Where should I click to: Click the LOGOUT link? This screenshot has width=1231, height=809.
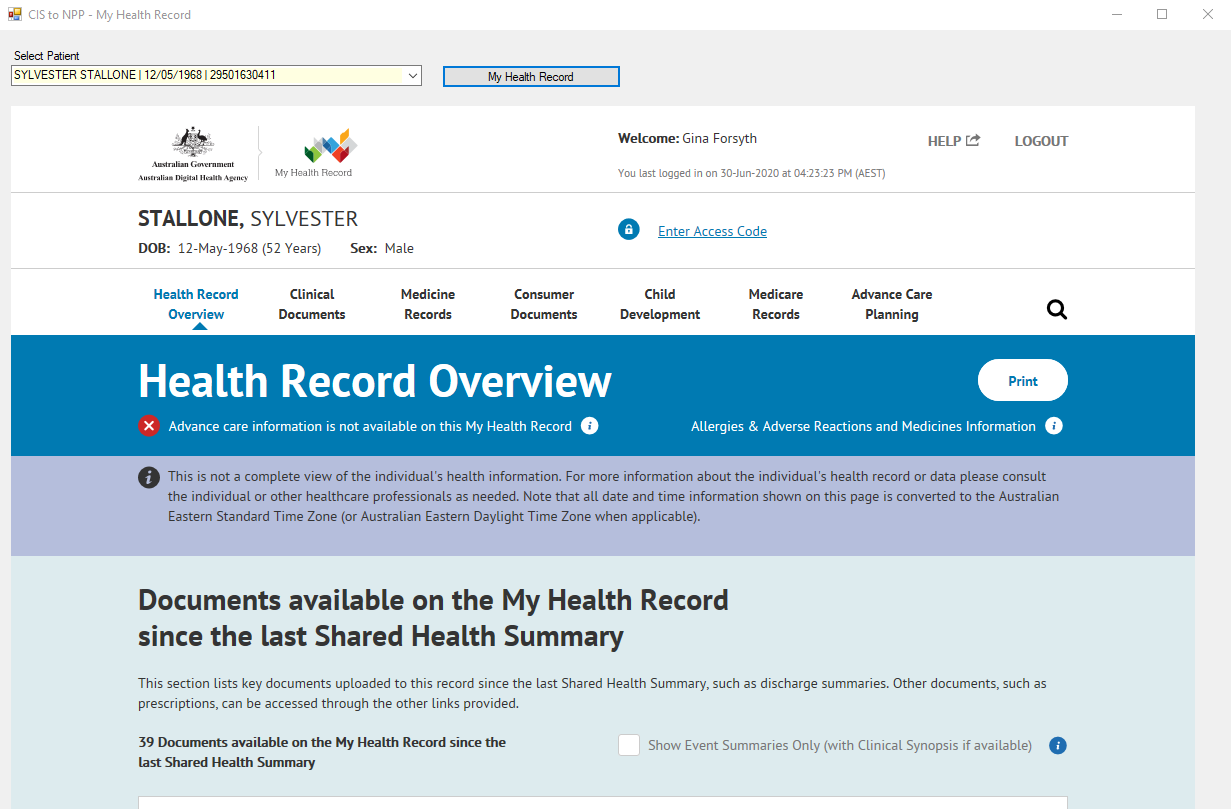pos(1041,141)
